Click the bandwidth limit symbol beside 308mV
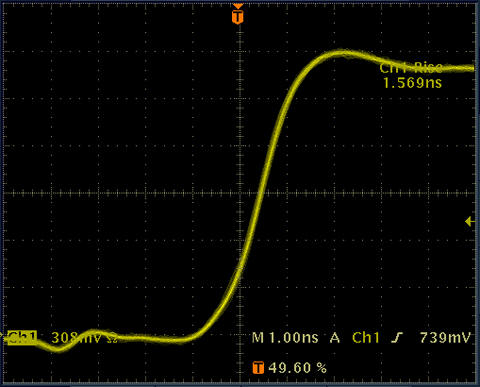 coord(112,339)
